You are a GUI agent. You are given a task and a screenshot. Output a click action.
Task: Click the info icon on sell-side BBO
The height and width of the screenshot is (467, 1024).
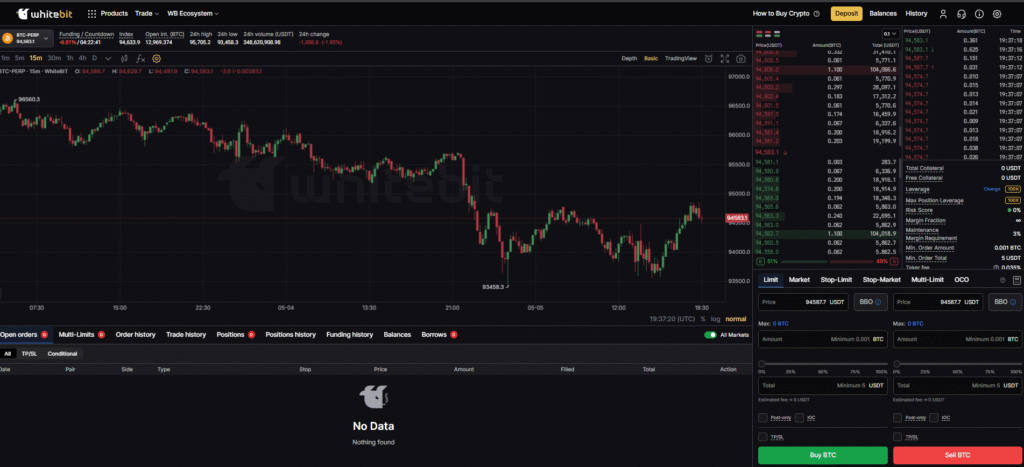[1012, 302]
